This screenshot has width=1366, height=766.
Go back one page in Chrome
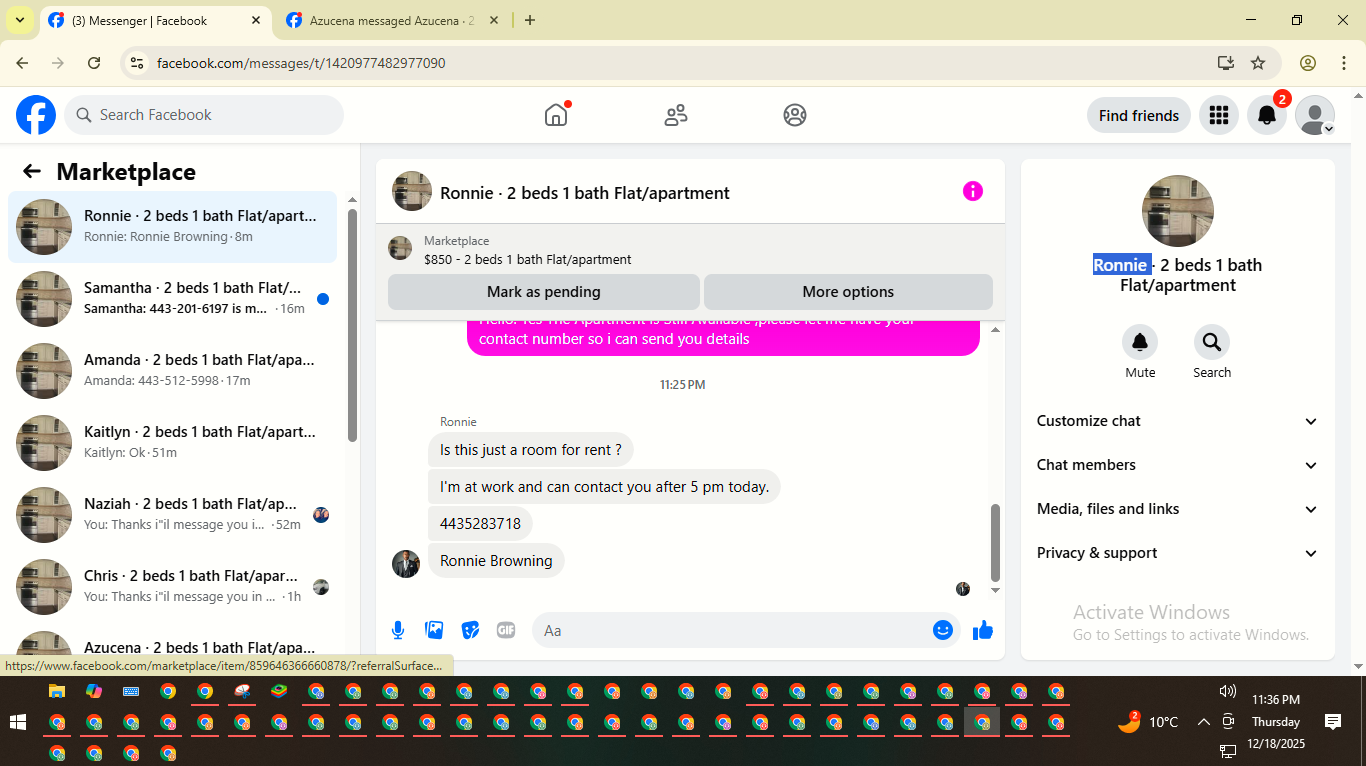point(22,63)
